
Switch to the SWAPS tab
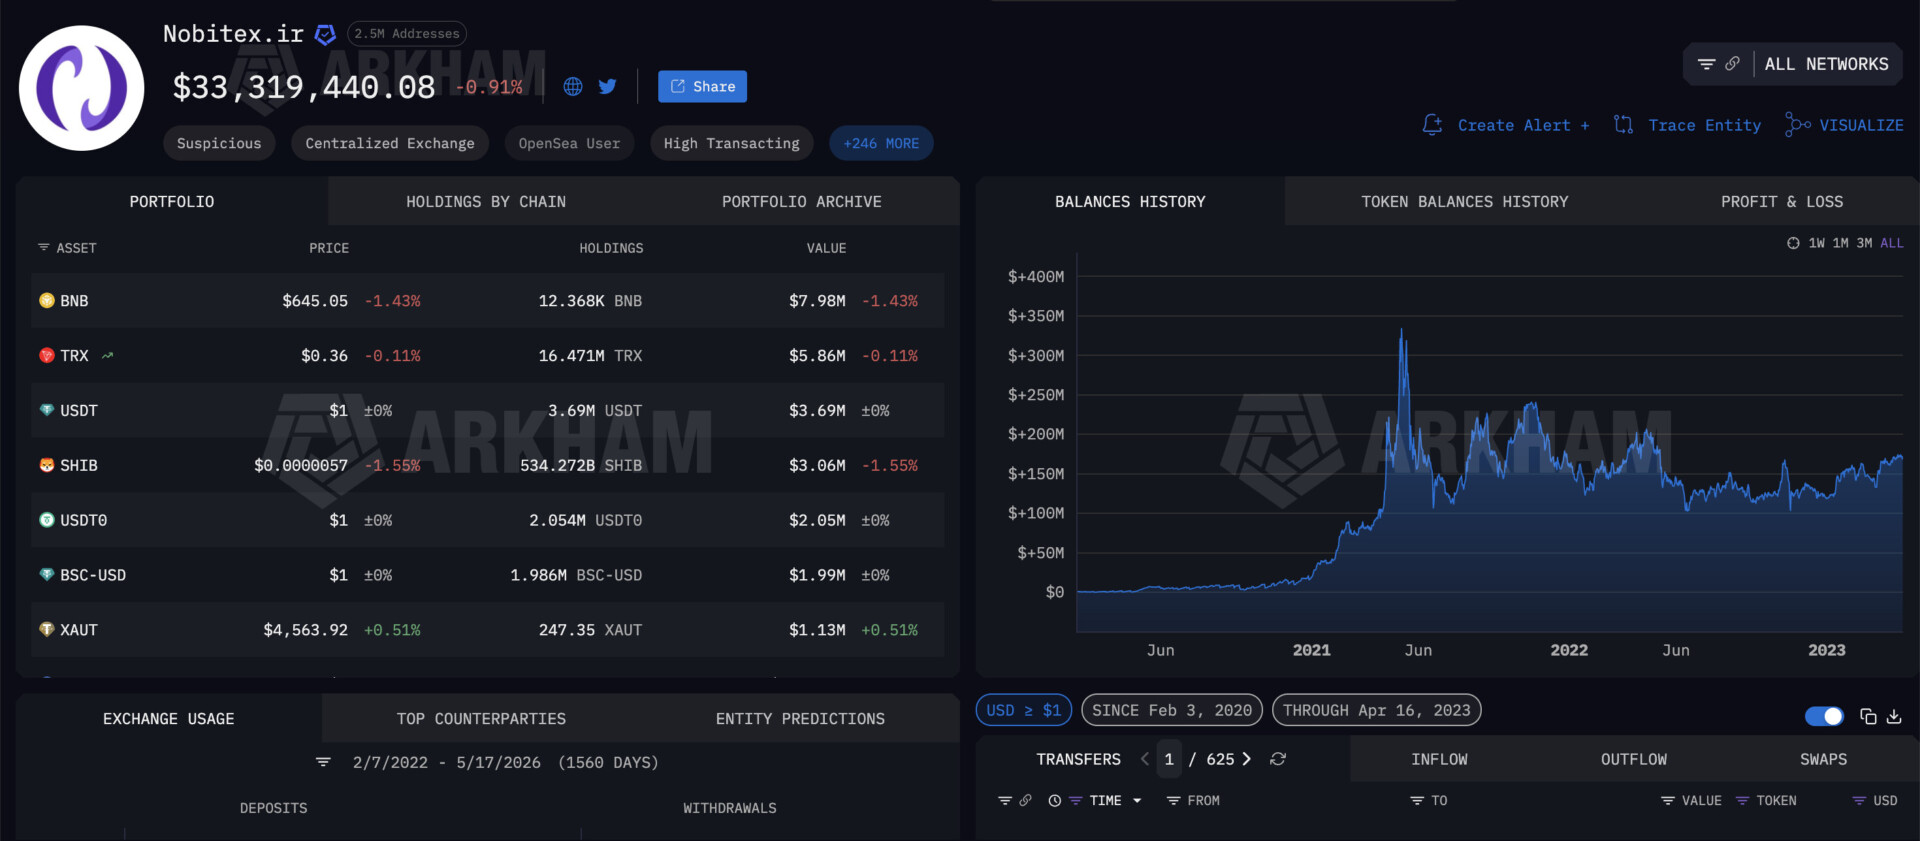tap(1824, 759)
